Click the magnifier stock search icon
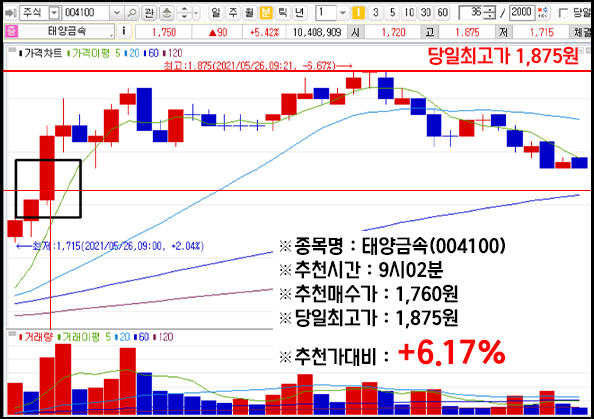The image size is (594, 419). pos(131,13)
